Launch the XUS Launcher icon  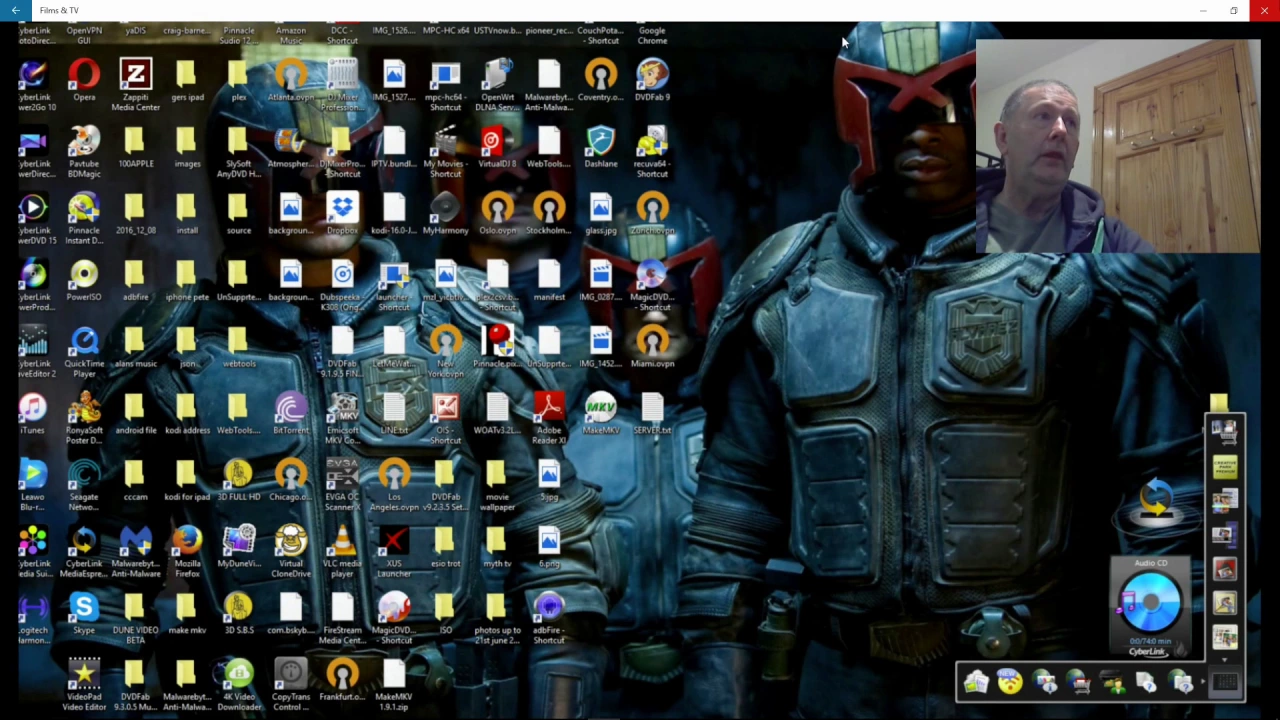(x=394, y=550)
